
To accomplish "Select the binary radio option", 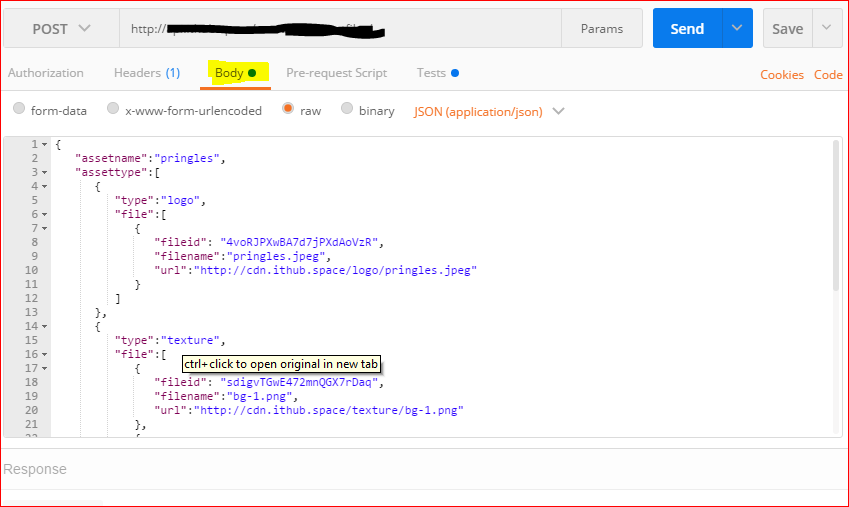I will 347,108.
